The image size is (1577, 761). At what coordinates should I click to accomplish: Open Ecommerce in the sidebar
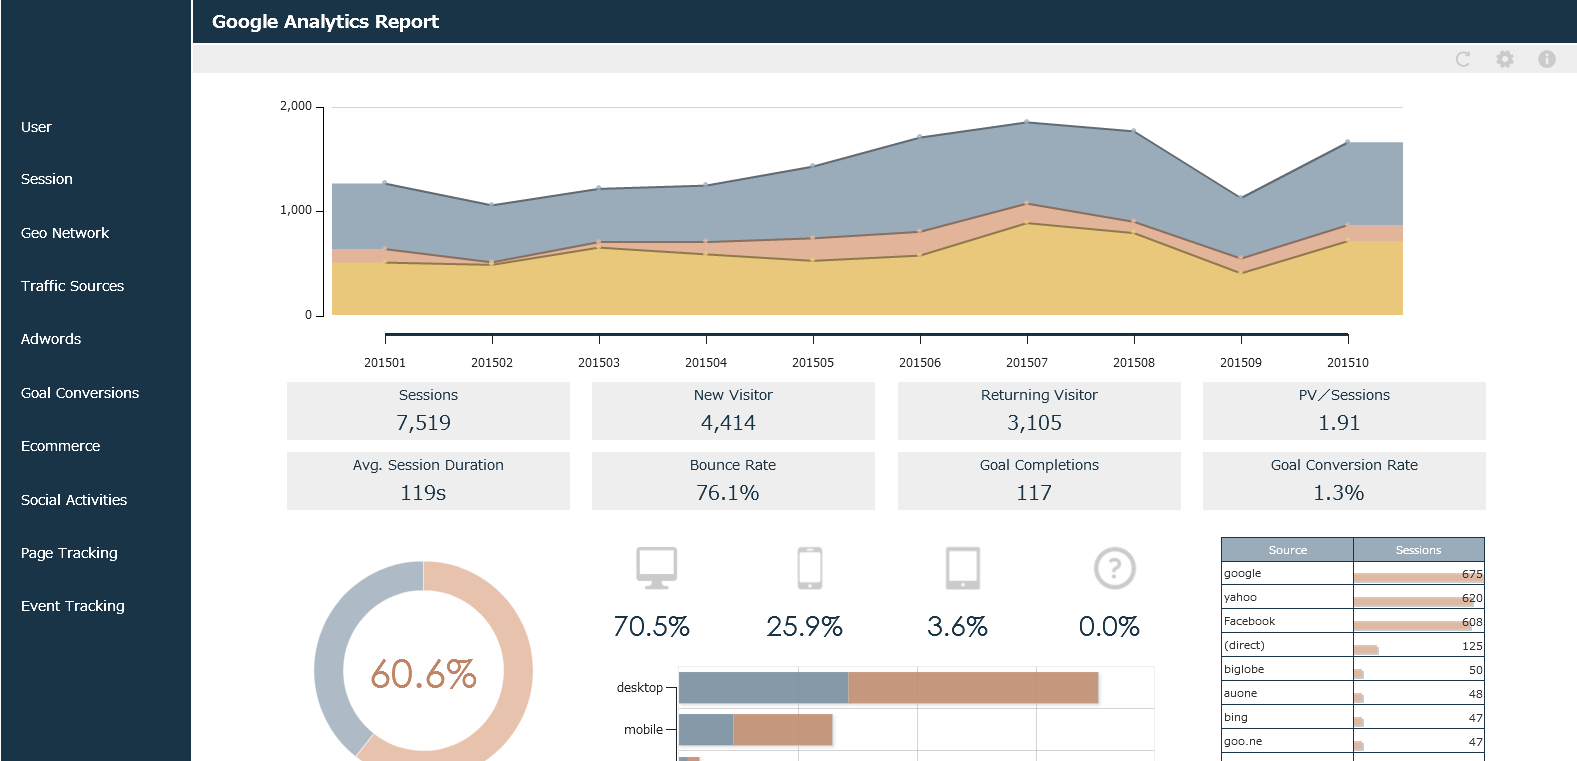61,446
